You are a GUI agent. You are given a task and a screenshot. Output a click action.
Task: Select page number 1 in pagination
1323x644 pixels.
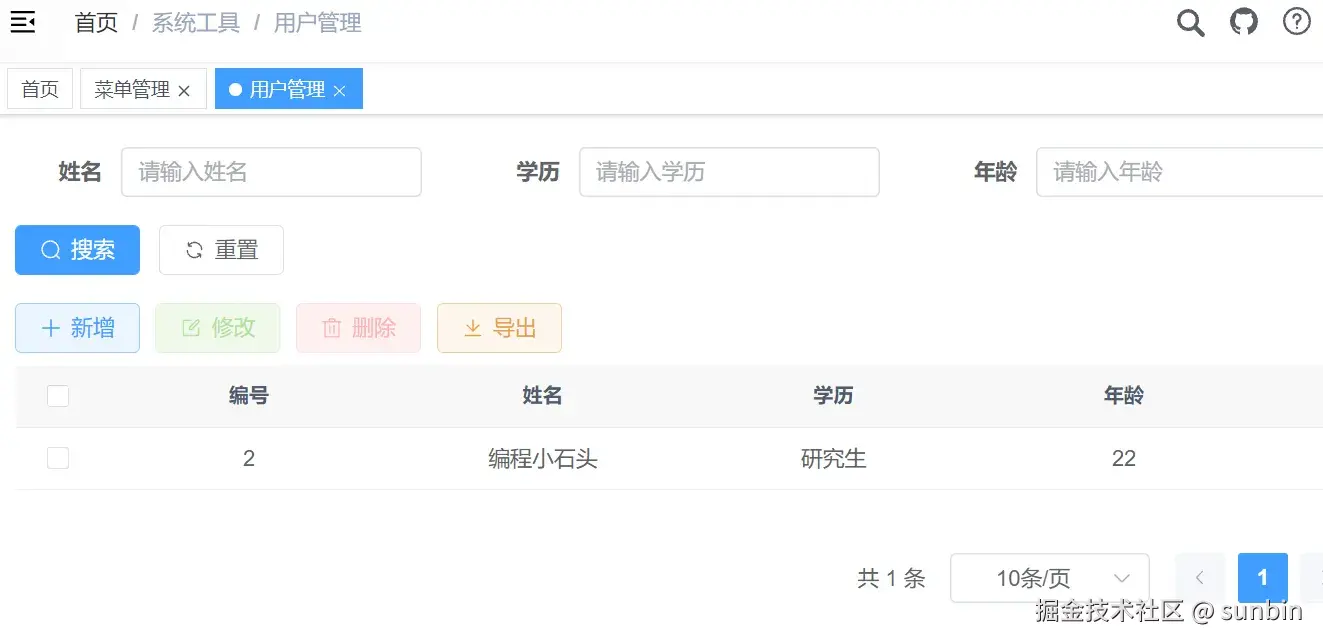click(x=1263, y=578)
